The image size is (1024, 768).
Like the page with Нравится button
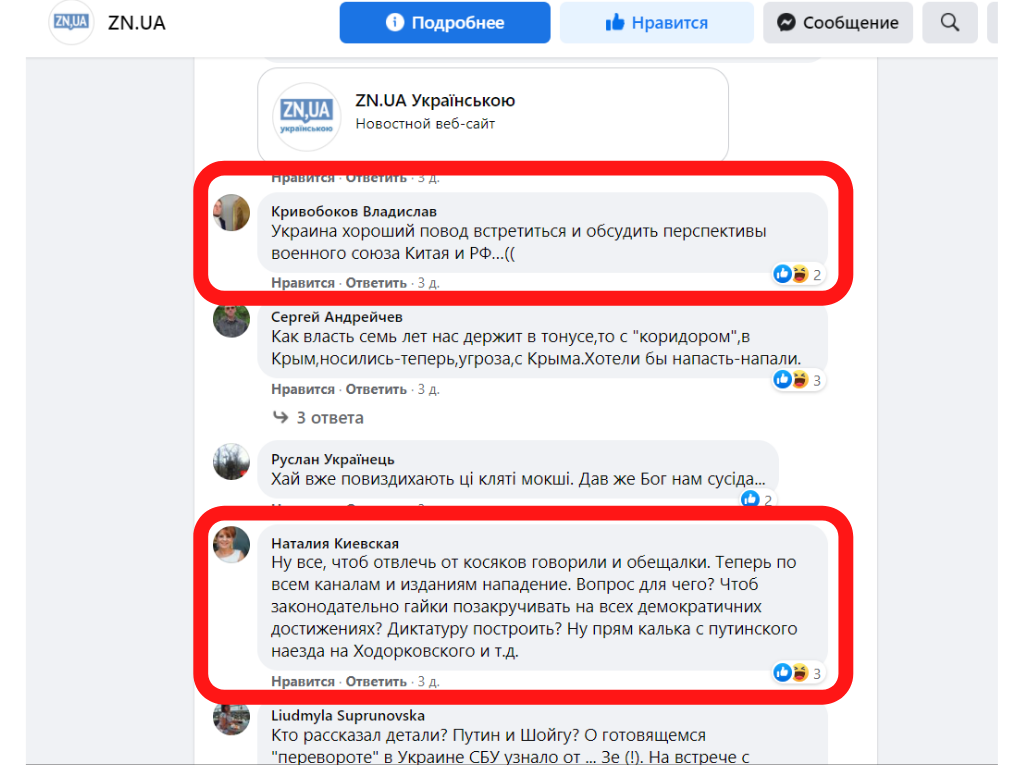point(656,23)
